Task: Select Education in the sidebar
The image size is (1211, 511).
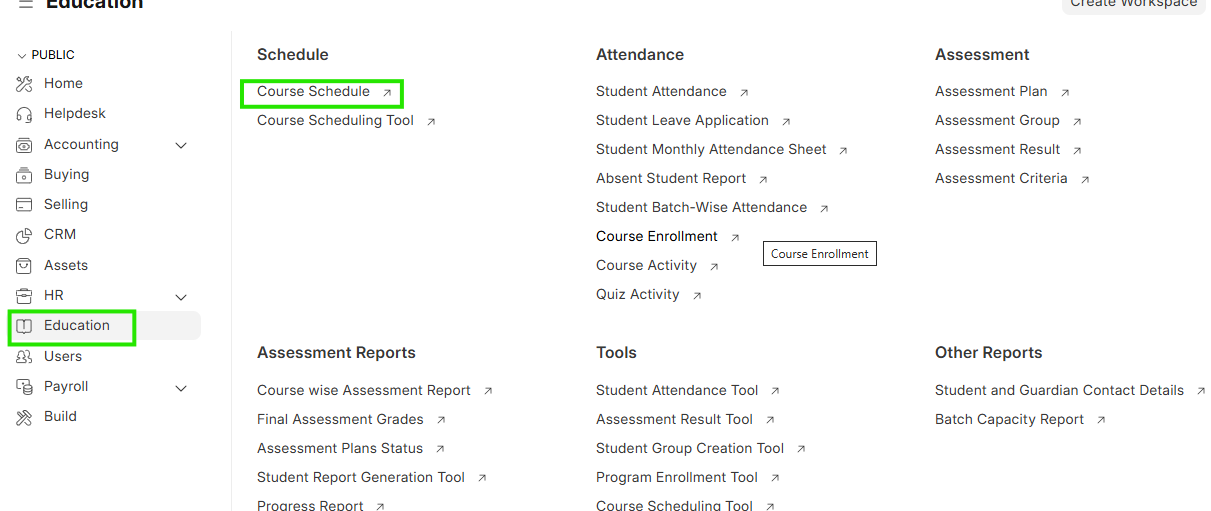Action: click(76, 326)
